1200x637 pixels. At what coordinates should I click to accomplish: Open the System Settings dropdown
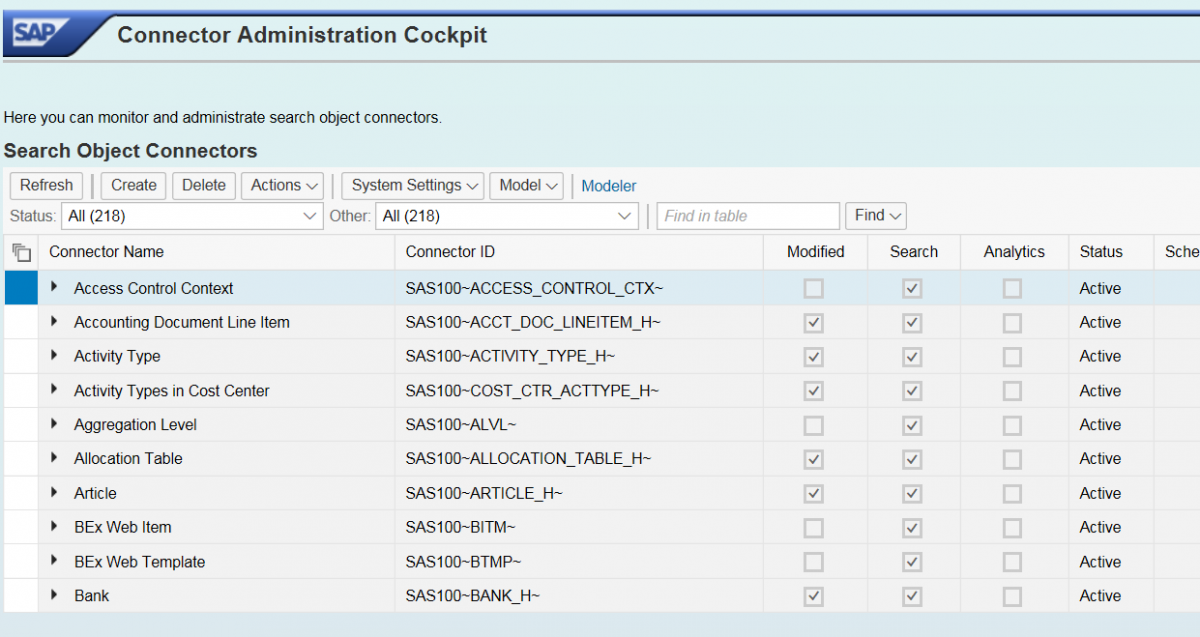[412, 185]
